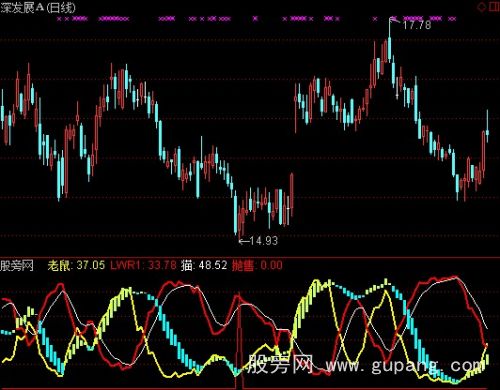
Task: Click the 14.93 low price label
Action: (263, 240)
